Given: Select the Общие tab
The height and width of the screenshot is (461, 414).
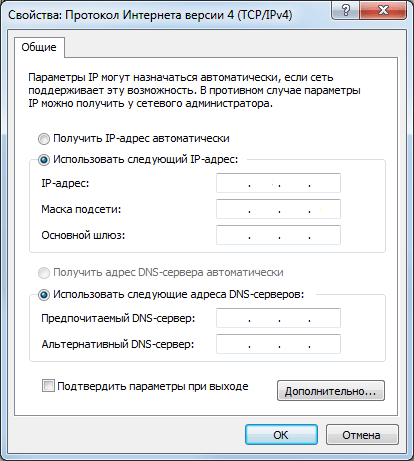Looking at the screenshot, I should pyautogui.click(x=39, y=47).
